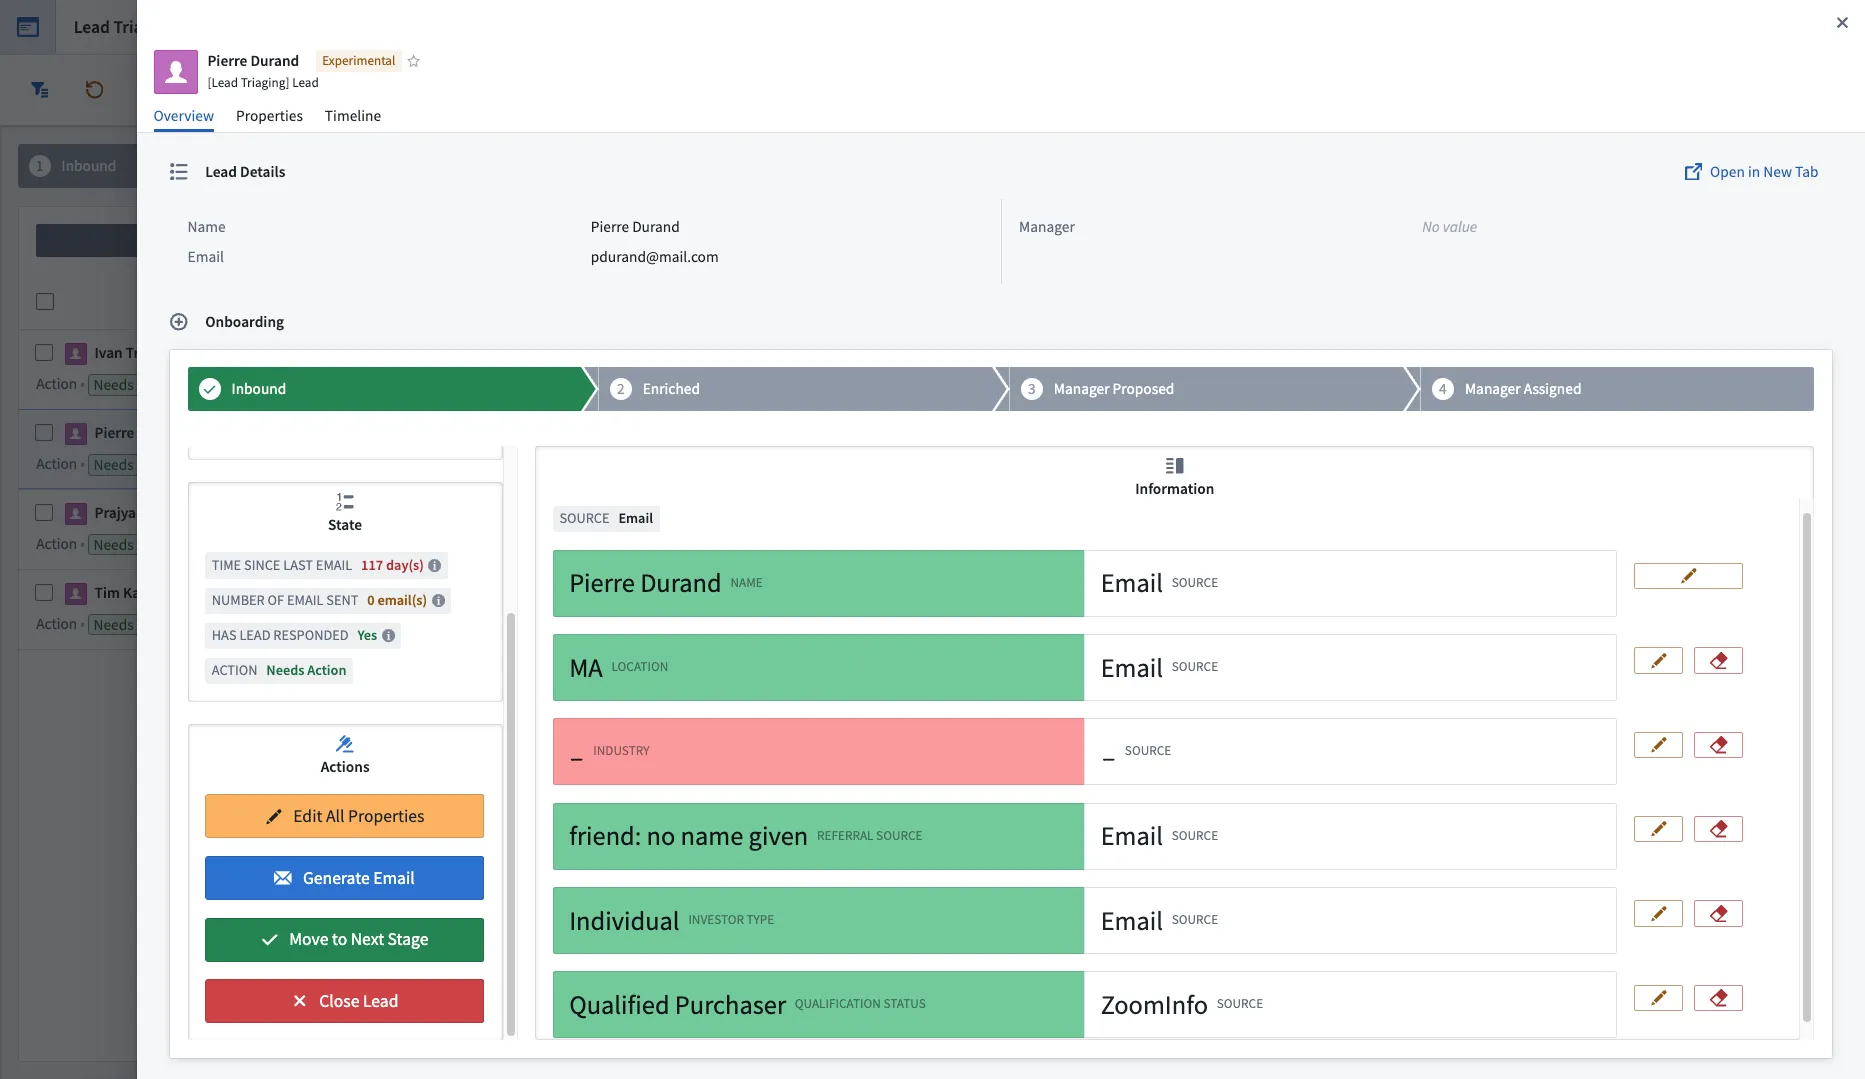The image size is (1865, 1079).
Task: Click the Lead Details list icon
Action: 179,172
